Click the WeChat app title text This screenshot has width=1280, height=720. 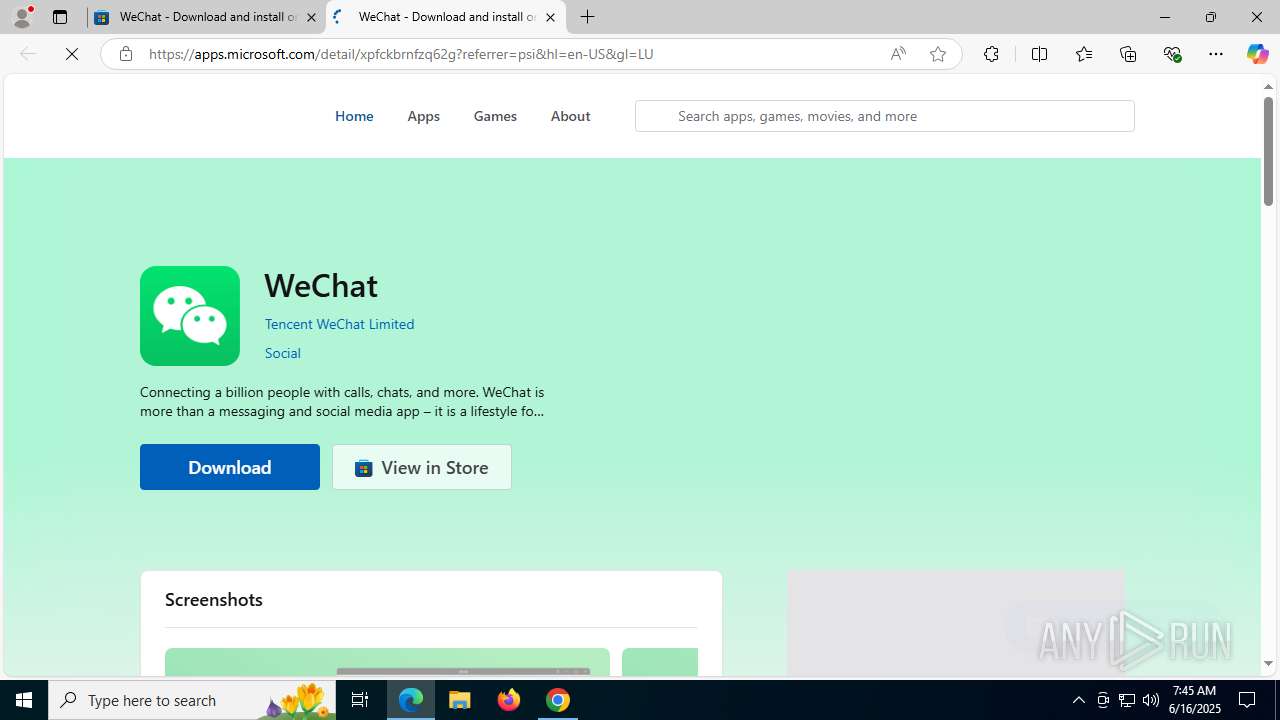tap(321, 285)
